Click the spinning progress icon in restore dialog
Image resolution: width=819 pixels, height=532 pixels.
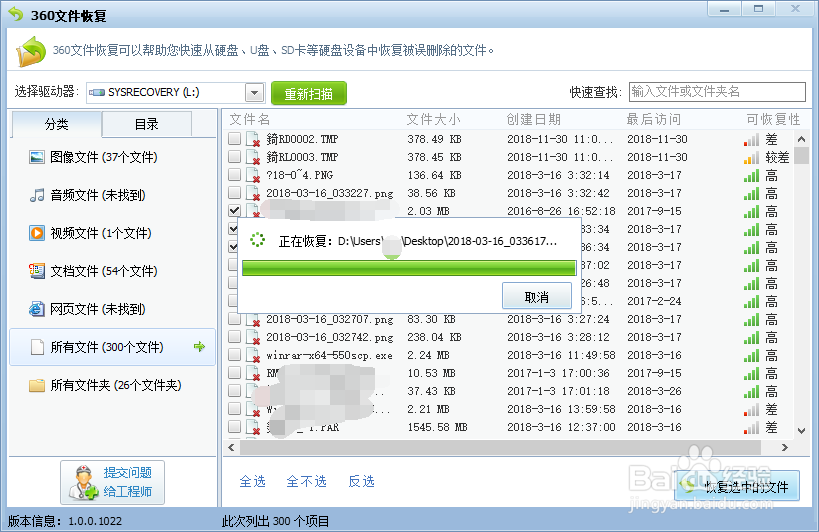click(x=257, y=240)
